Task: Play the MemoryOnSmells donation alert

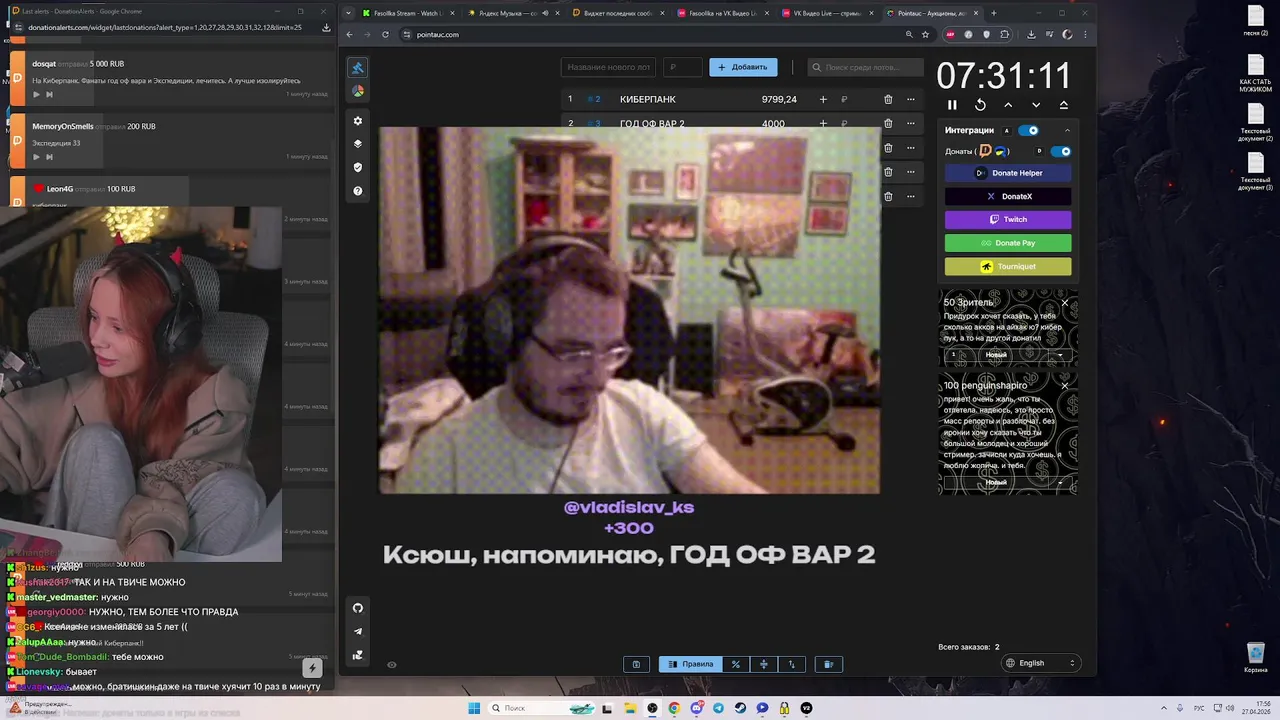Action: click(37, 157)
